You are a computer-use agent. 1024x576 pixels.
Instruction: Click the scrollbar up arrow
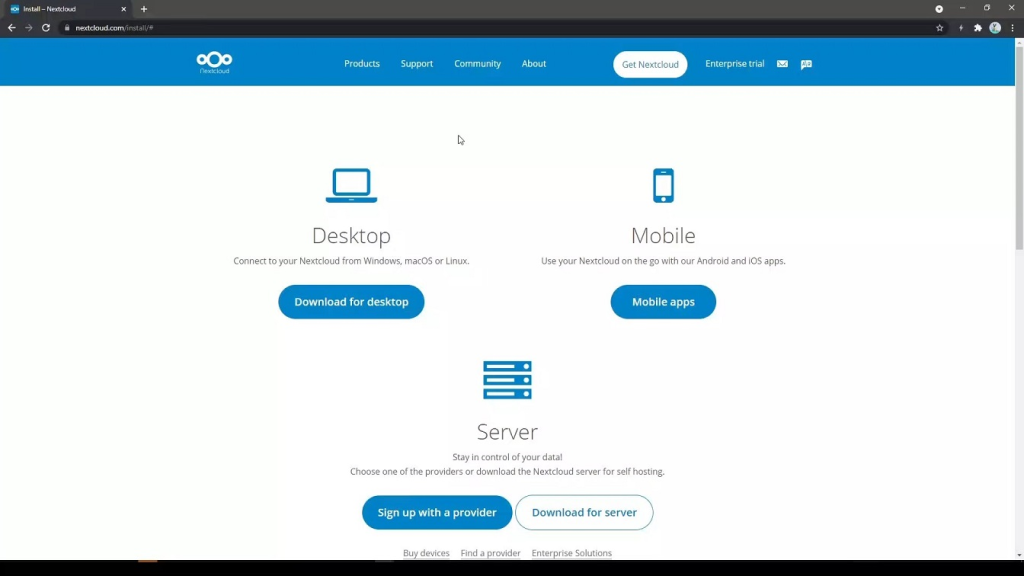(1019, 42)
